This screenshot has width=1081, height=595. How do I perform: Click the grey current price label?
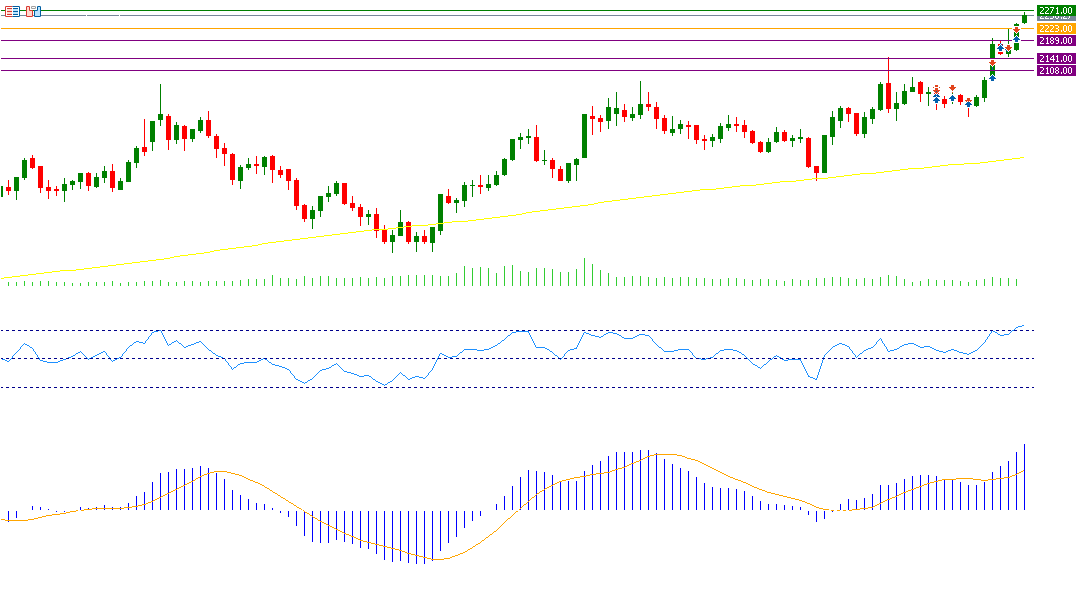pyautogui.click(x=1055, y=18)
